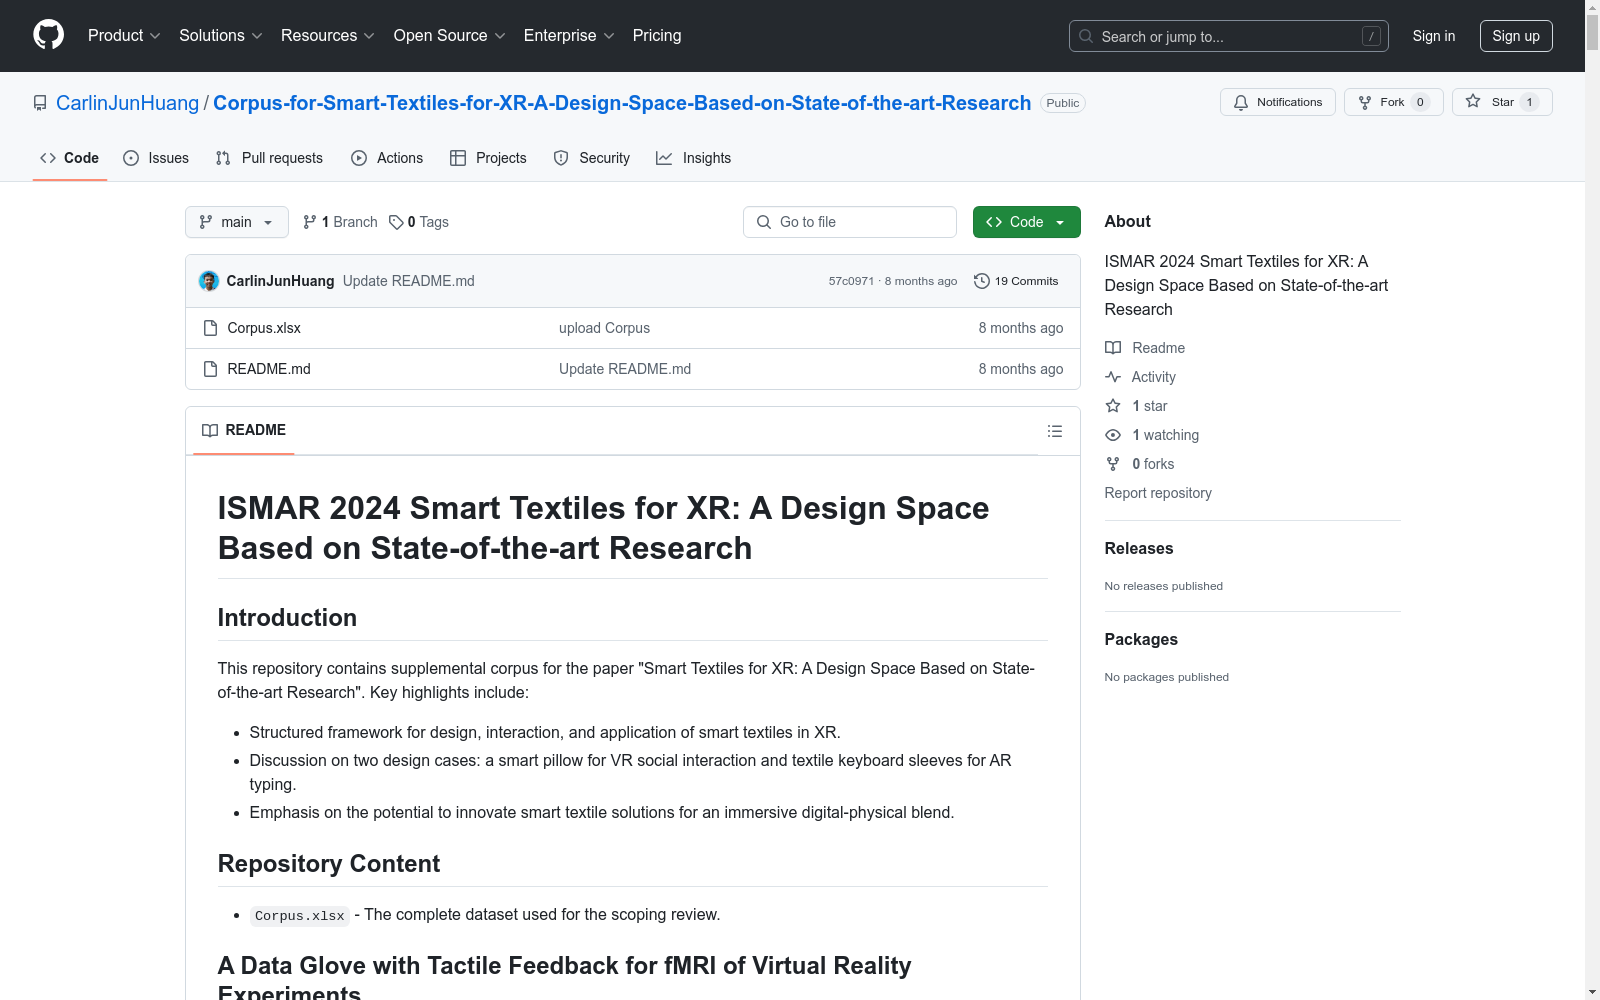1600x1000 pixels.
Task: Click the search magnifier icon in header
Action: [x=1086, y=36]
